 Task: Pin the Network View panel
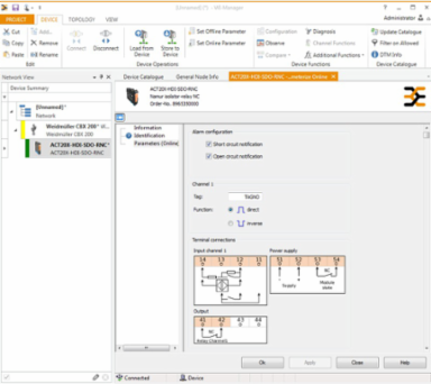coord(101,77)
